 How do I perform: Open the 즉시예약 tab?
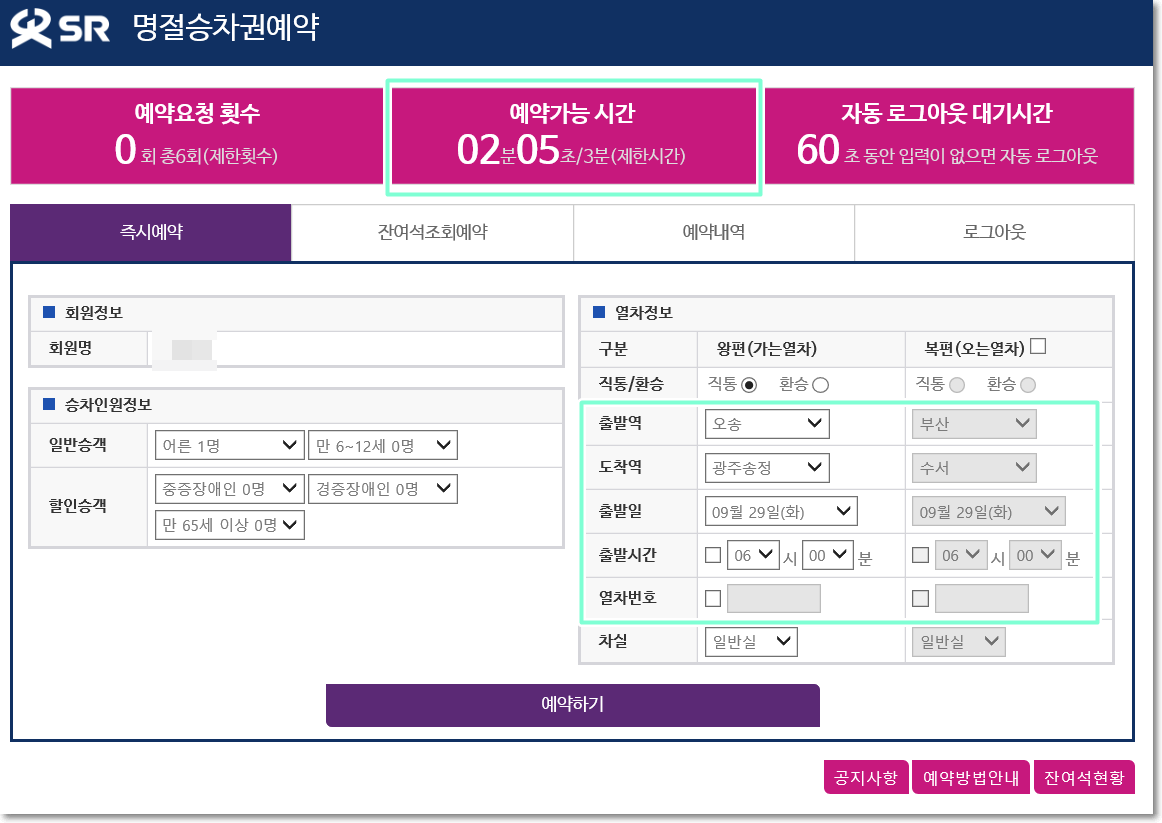151,232
